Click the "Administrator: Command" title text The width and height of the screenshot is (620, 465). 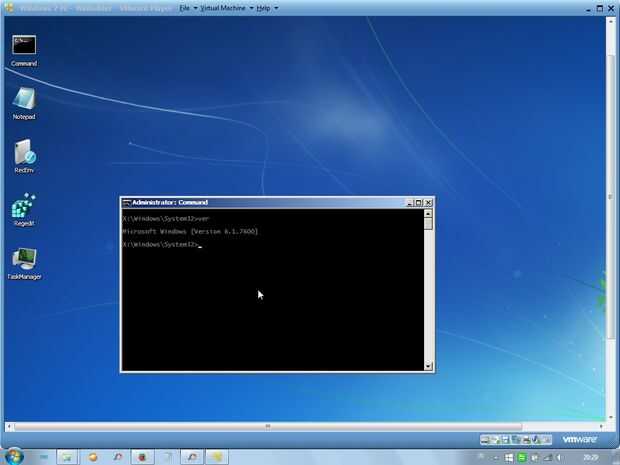click(x=170, y=202)
